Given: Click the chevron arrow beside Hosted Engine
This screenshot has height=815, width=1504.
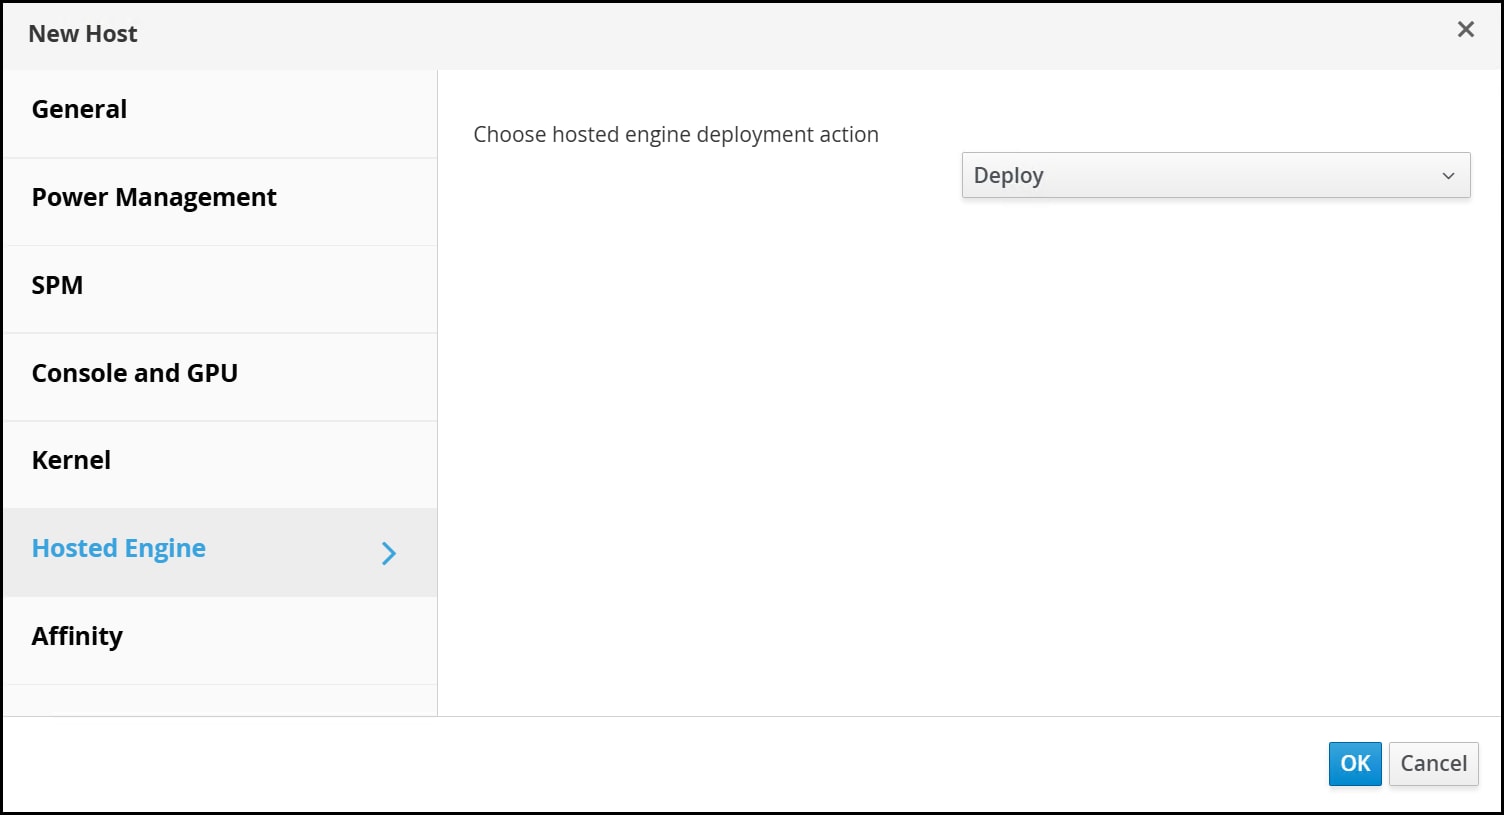Looking at the screenshot, I should pos(389,553).
